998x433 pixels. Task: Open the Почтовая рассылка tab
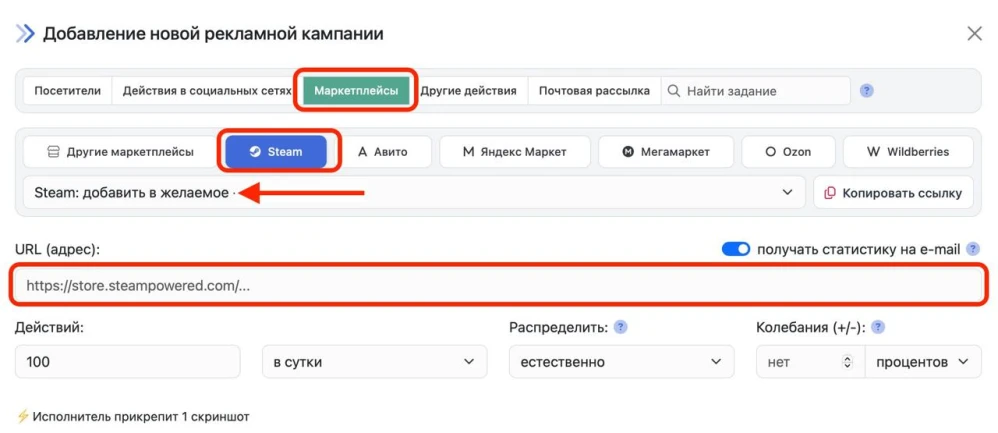tap(594, 91)
